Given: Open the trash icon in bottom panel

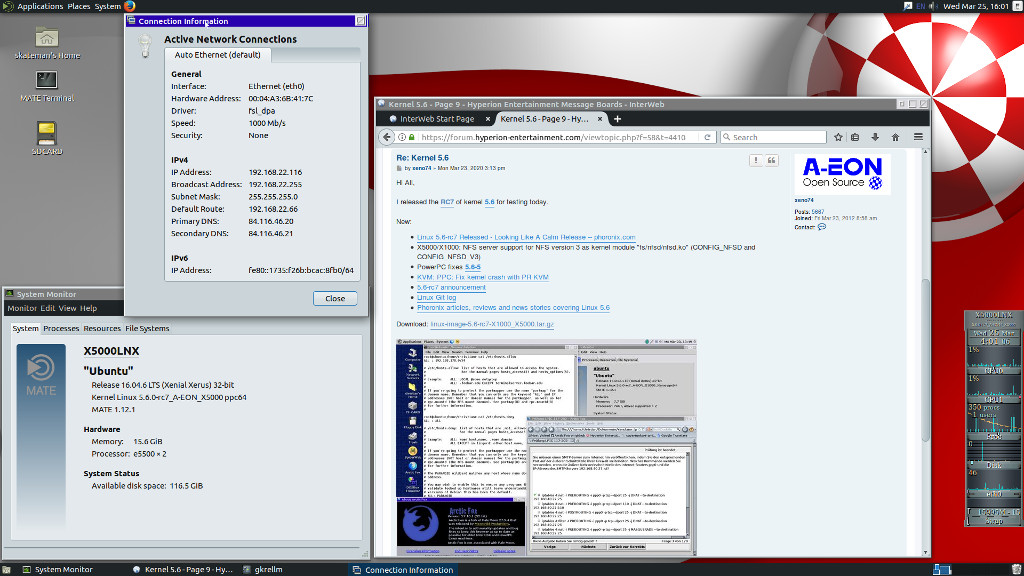Looking at the screenshot, I should [x=1016, y=569].
